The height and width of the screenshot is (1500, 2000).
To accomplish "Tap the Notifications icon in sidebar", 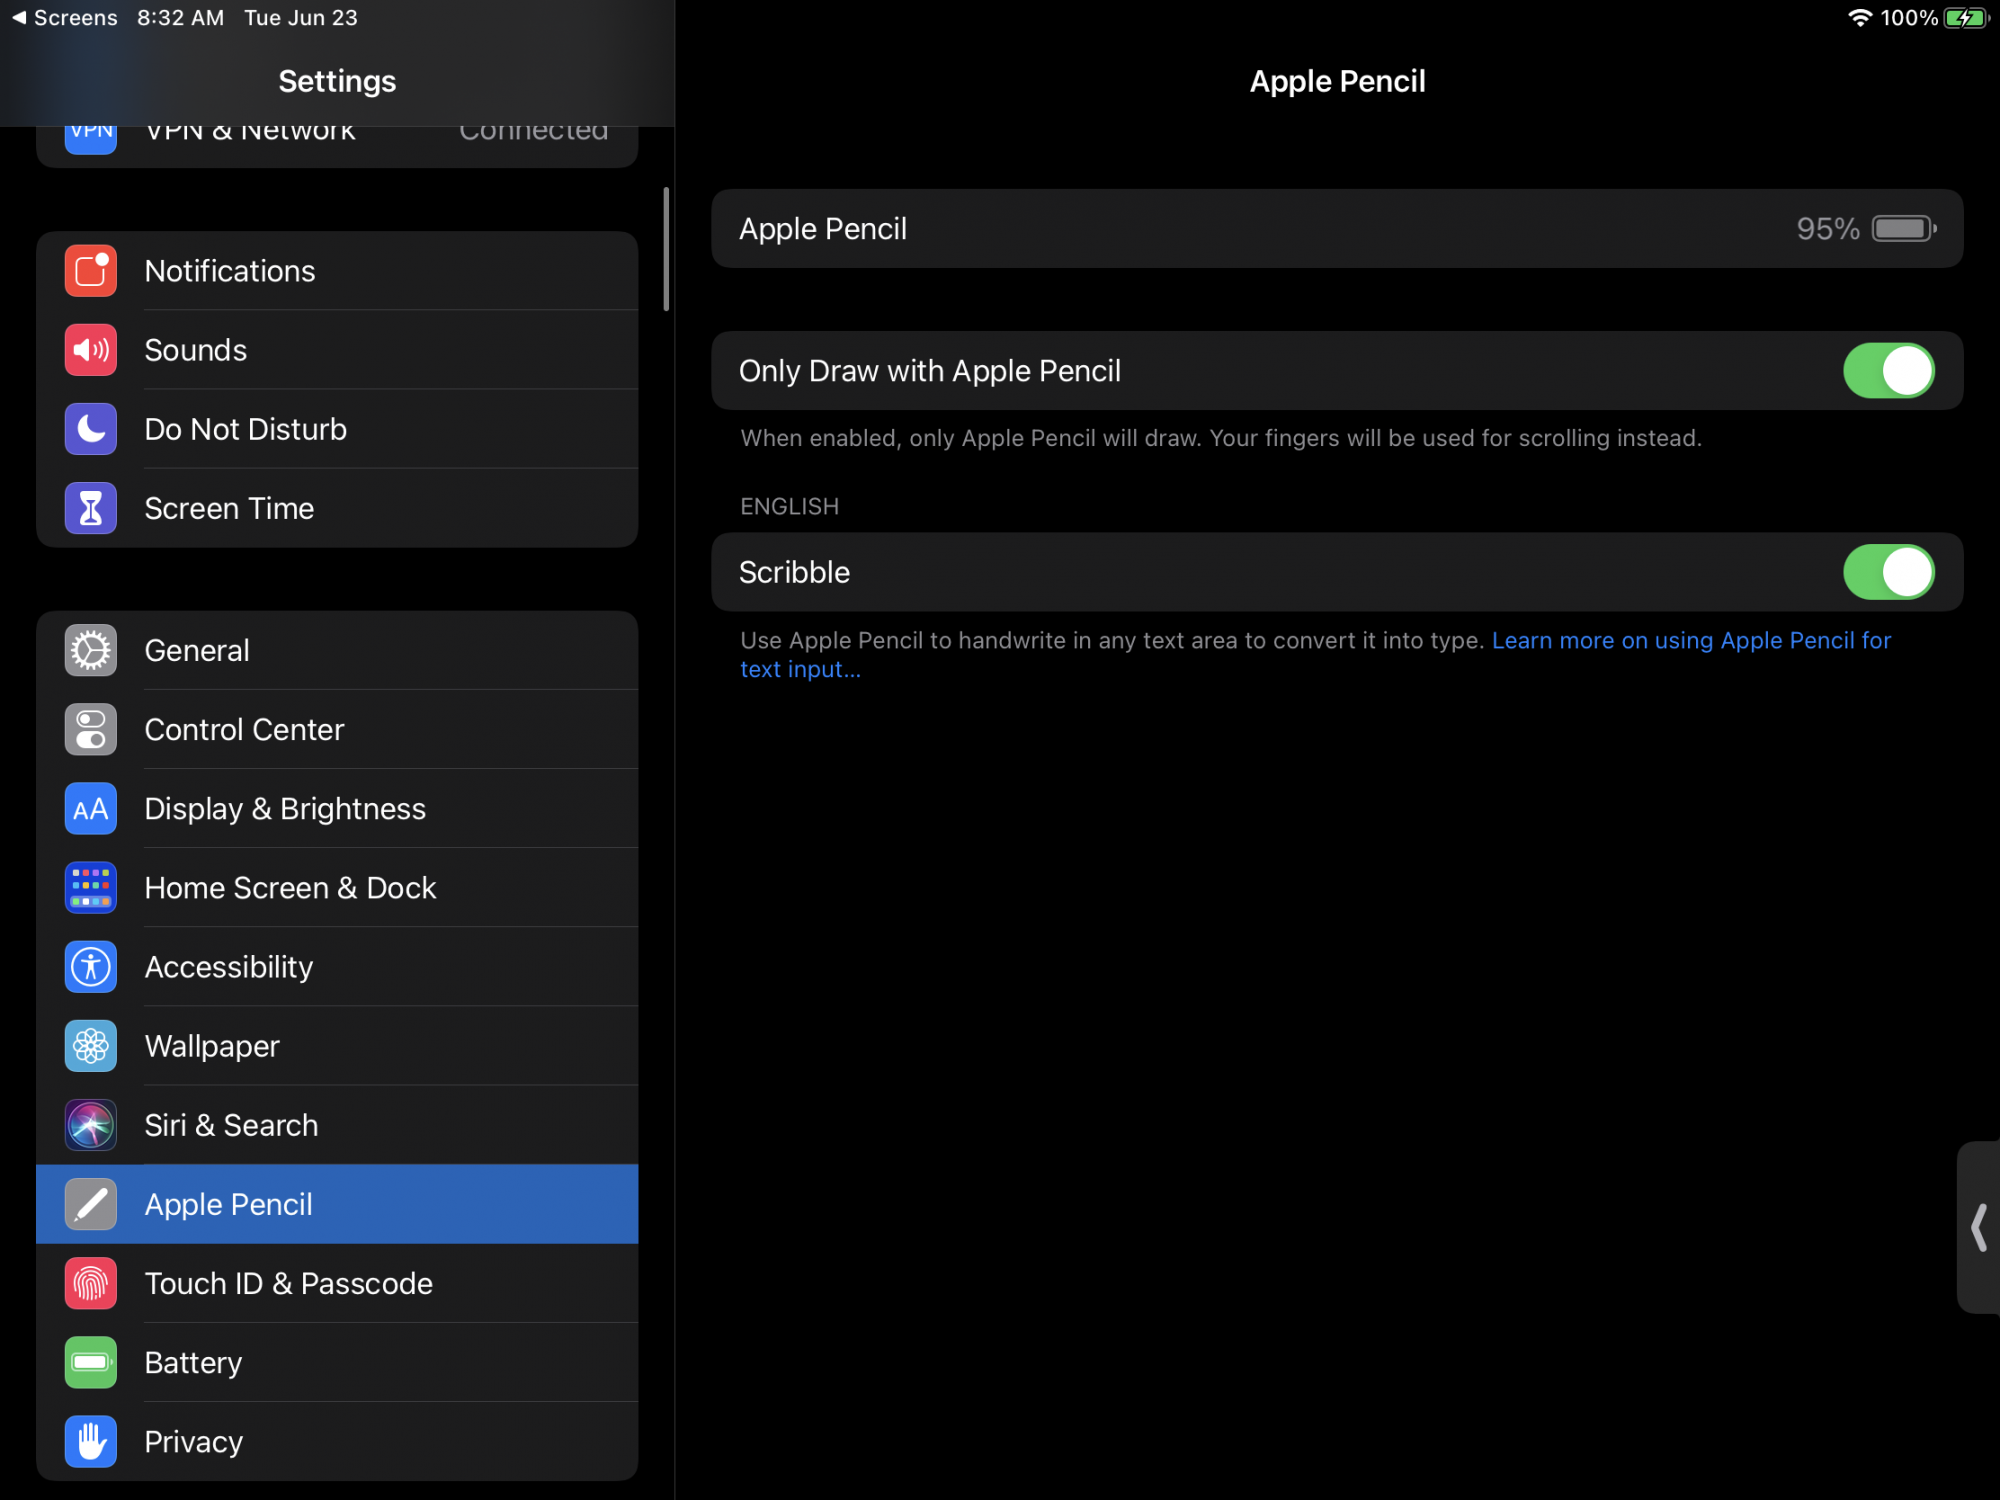I will (90, 271).
